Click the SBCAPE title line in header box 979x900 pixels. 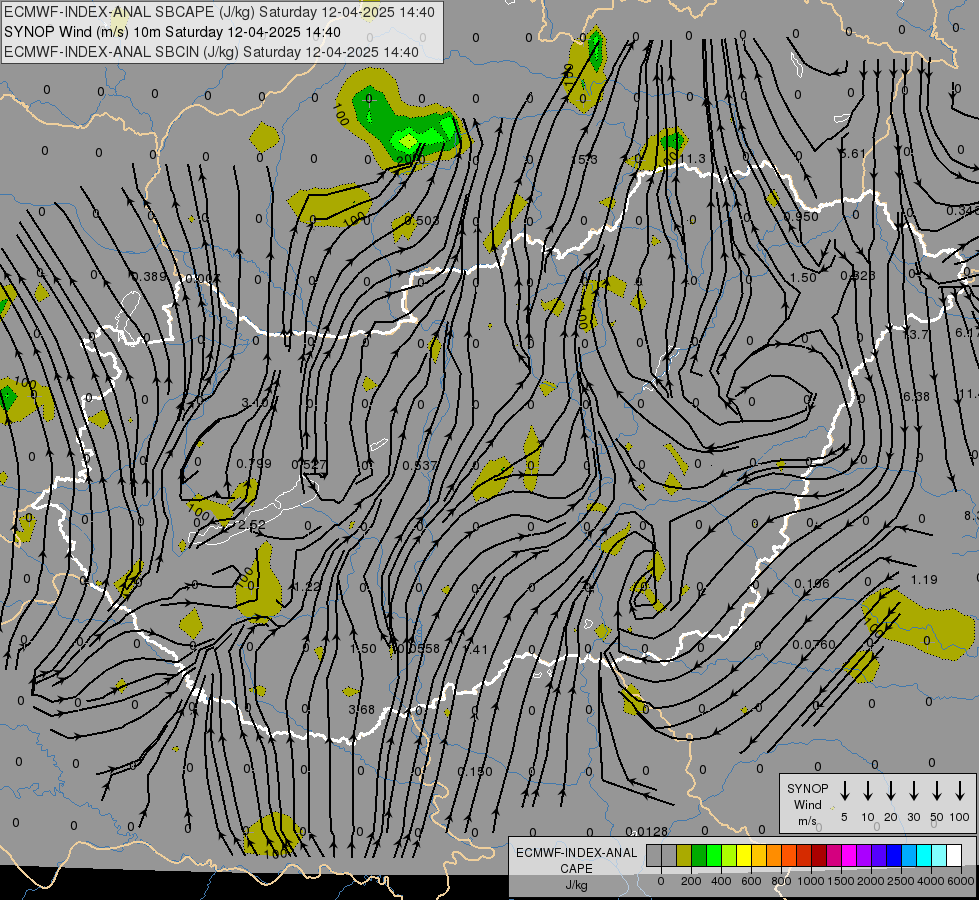[x=219, y=12]
